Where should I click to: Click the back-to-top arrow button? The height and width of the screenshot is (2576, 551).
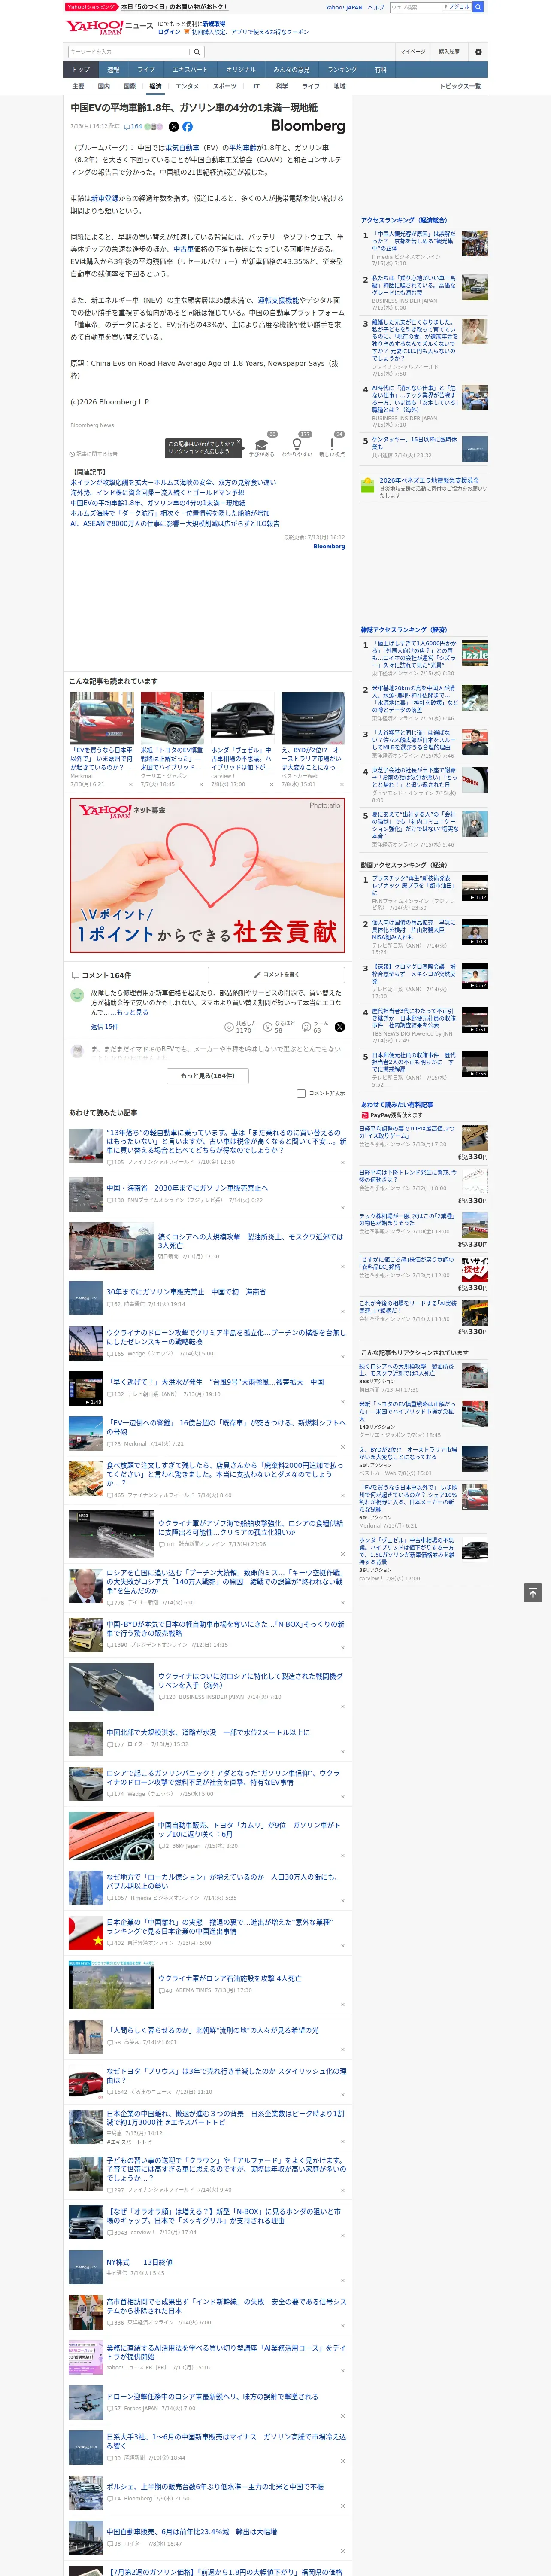tap(533, 1593)
